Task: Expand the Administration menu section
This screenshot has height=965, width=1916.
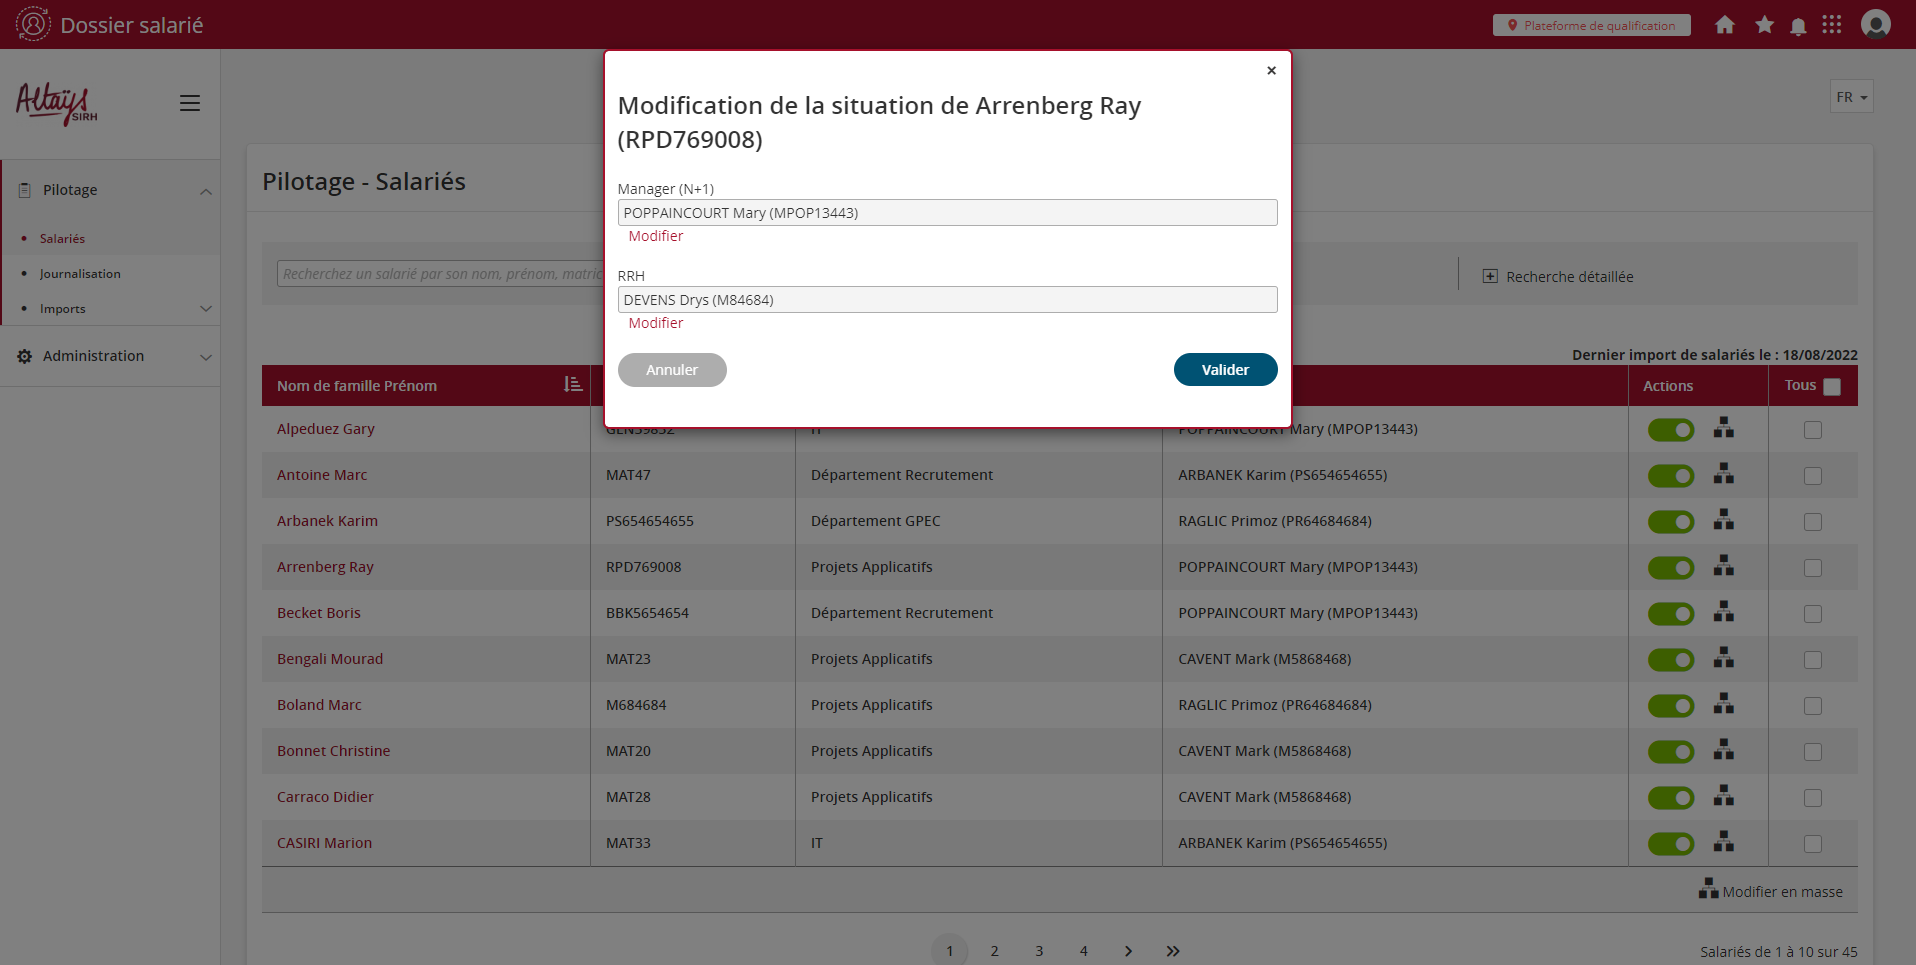Action: tap(110, 356)
